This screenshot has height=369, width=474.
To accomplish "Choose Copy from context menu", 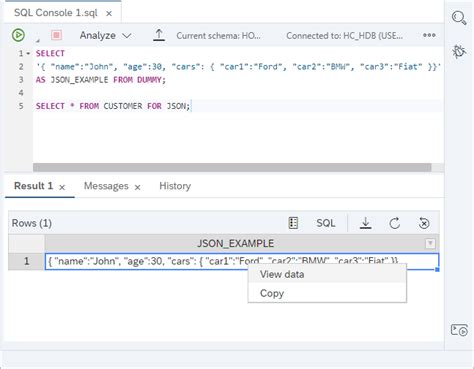I will (327, 293).
